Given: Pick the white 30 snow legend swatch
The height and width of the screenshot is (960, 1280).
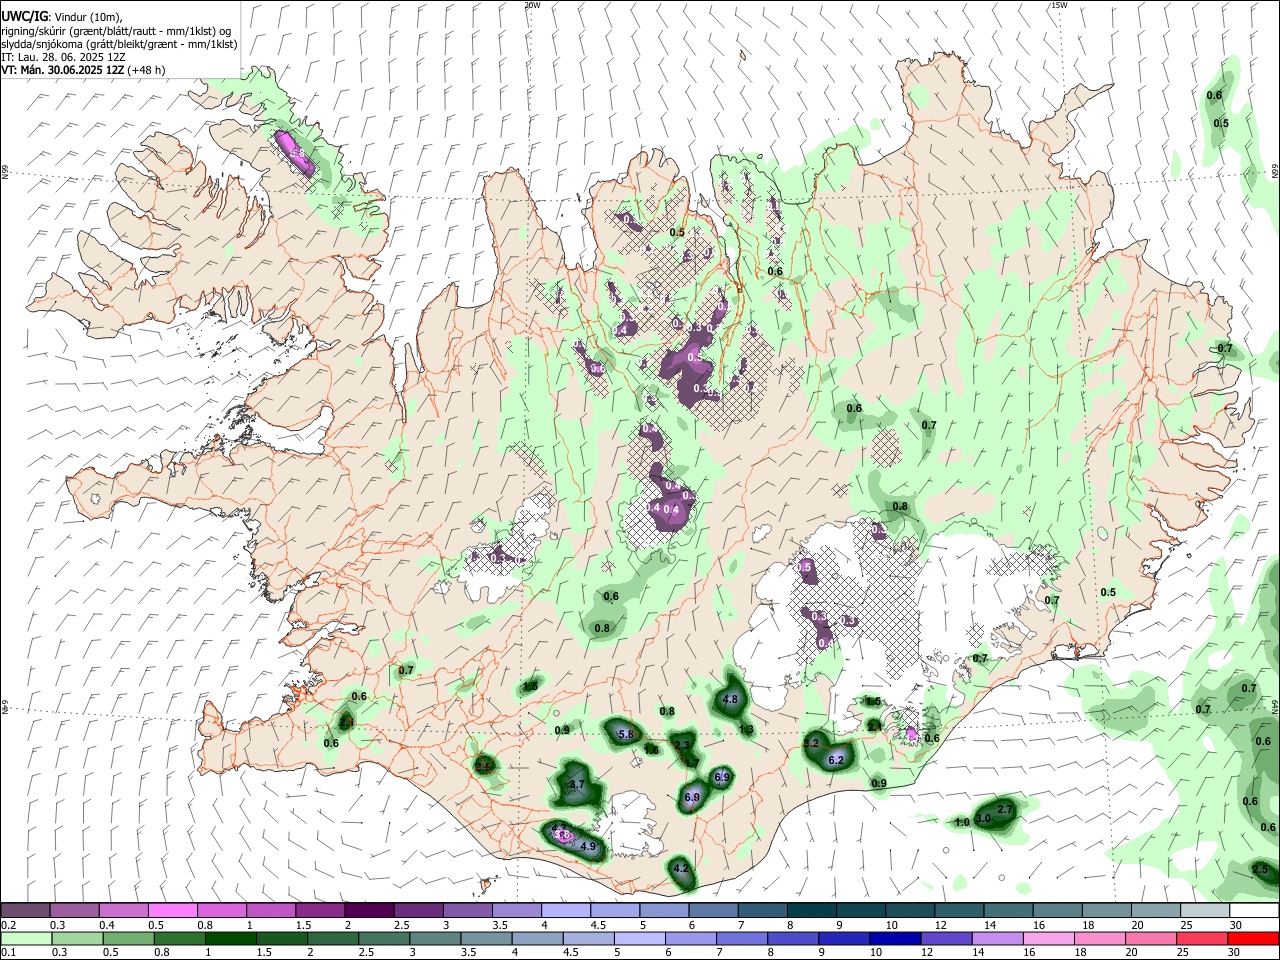Looking at the screenshot, I should pos(1255,910).
